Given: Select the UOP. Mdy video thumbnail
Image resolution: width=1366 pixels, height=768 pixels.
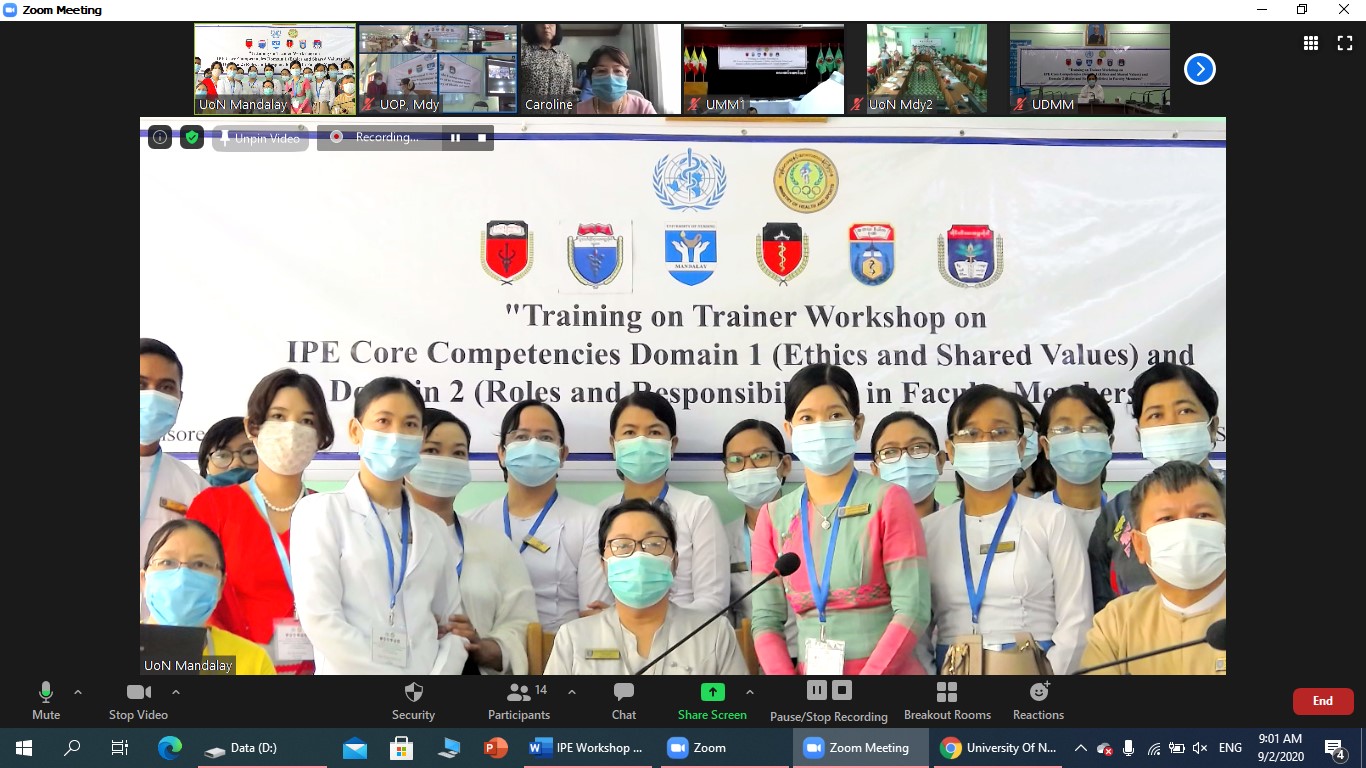Looking at the screenshot, I should [438, 69].
